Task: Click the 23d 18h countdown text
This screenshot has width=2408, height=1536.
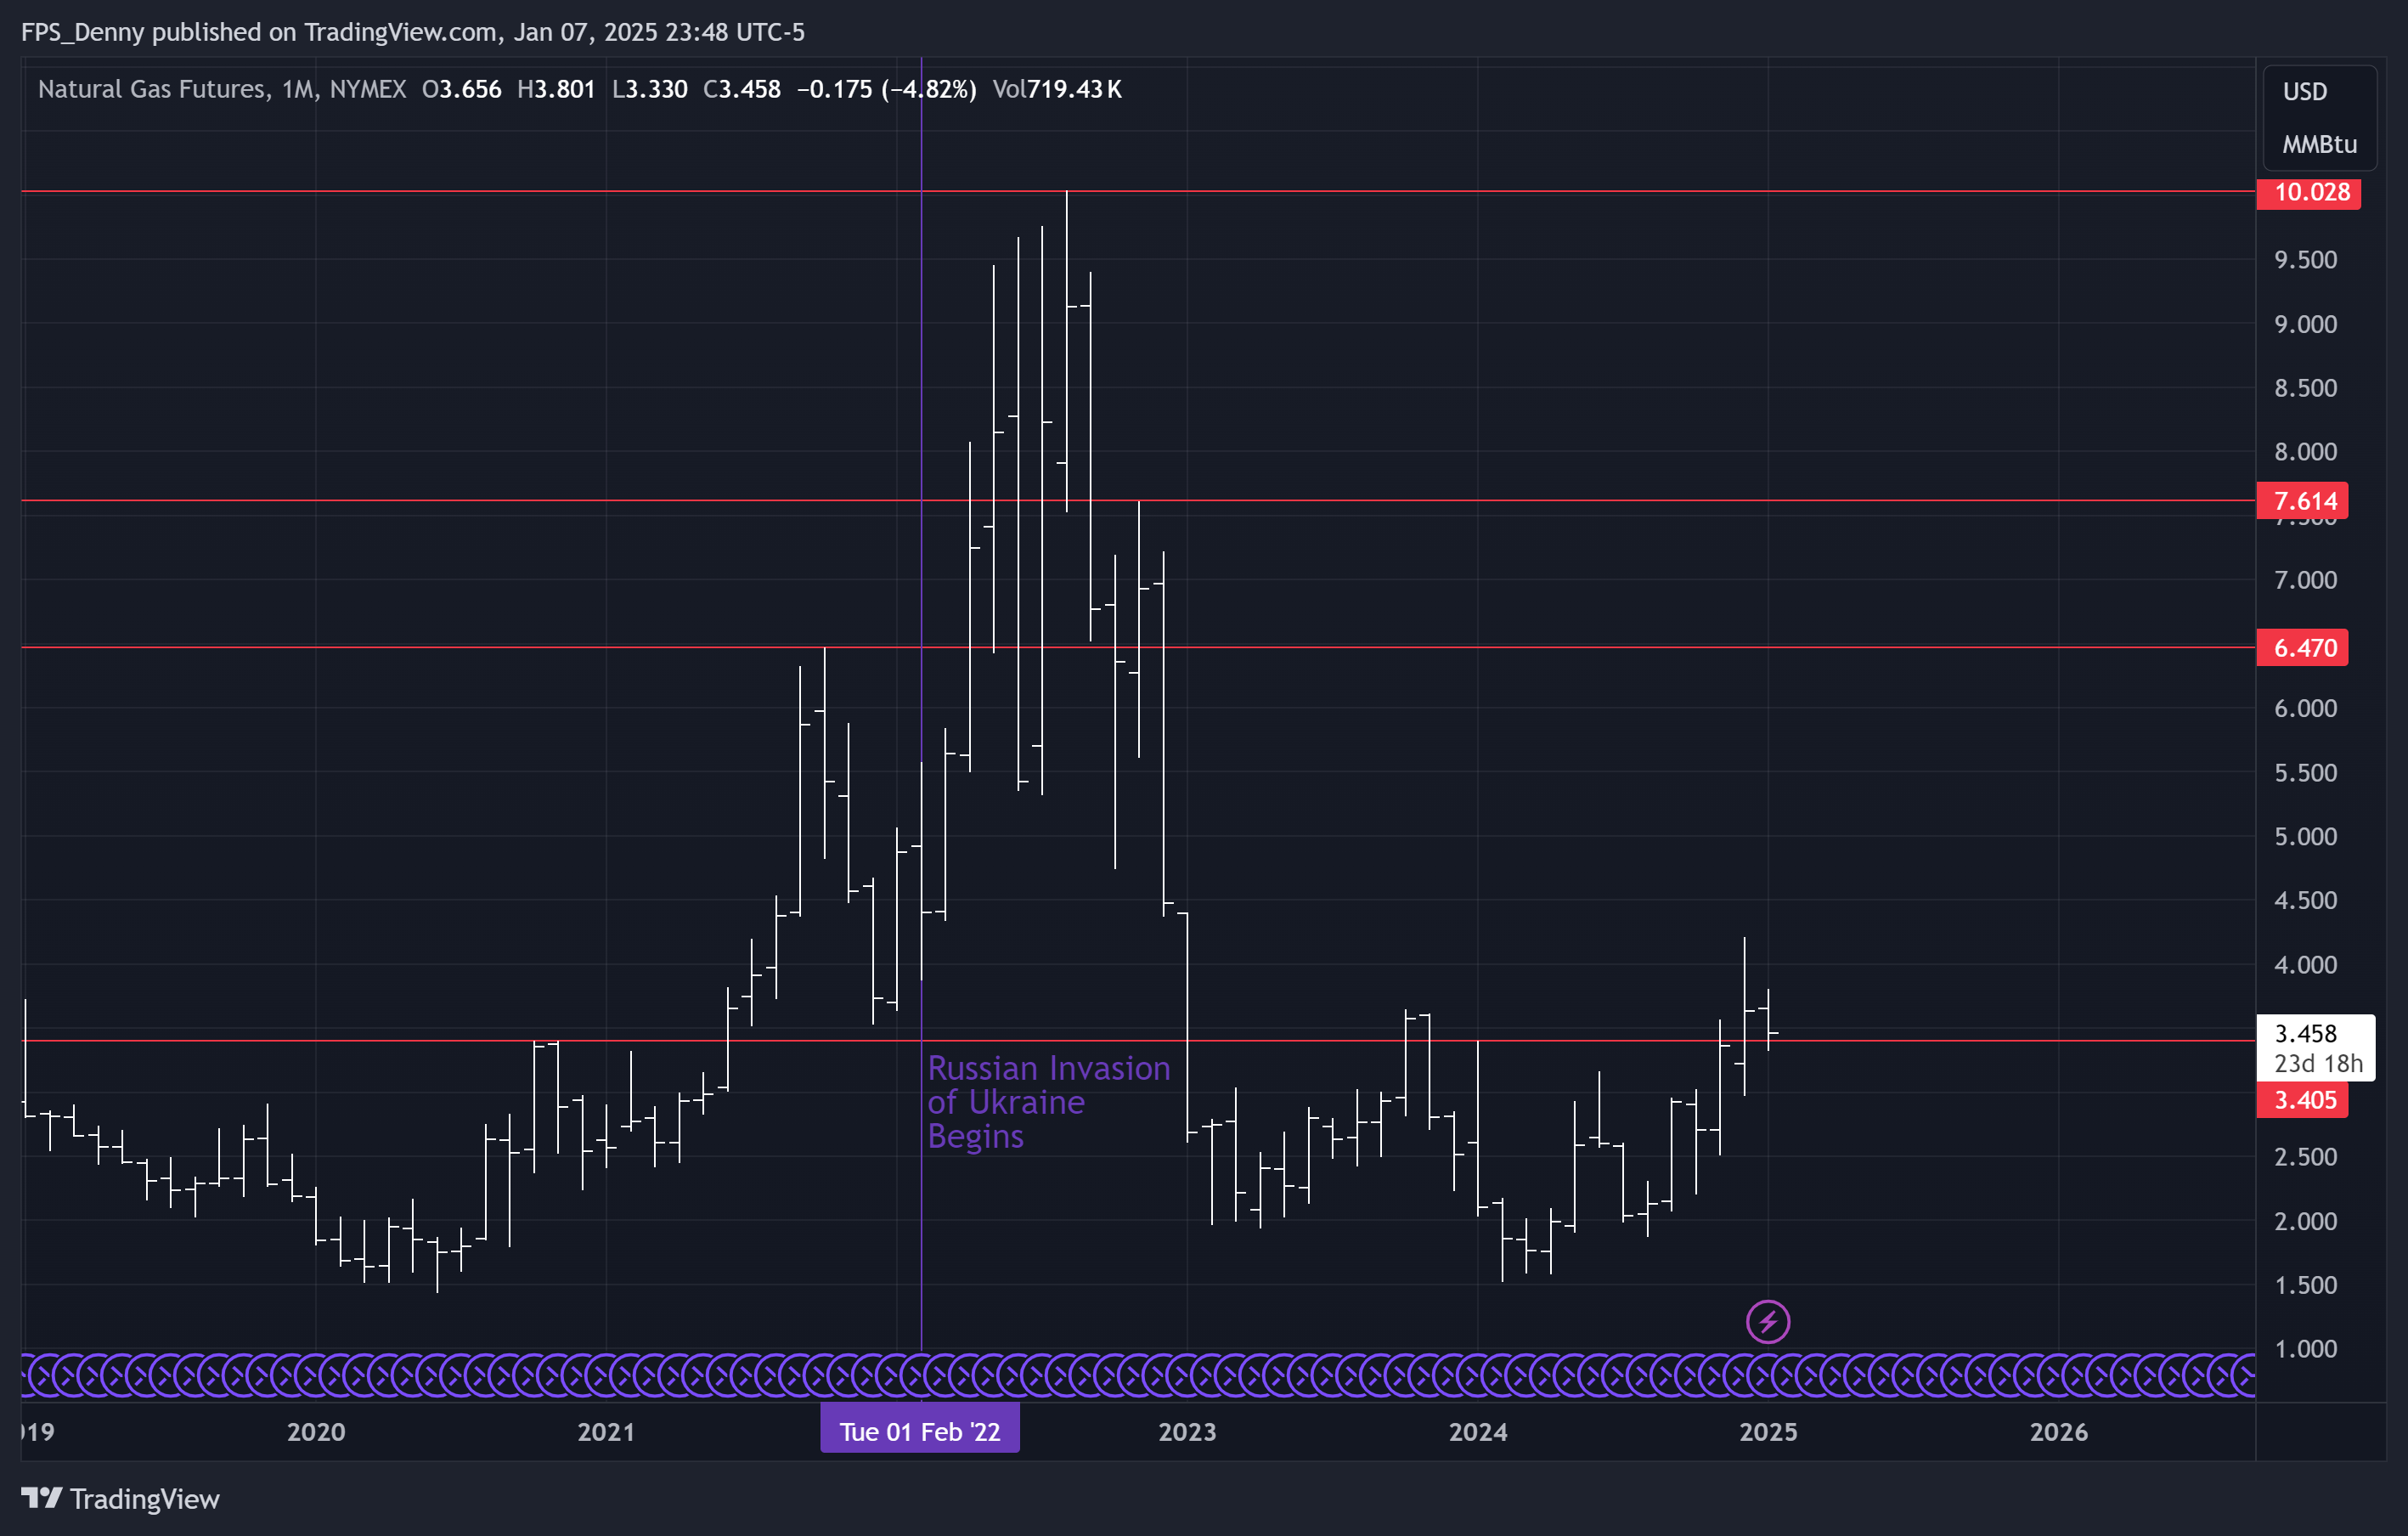Action: pos(2318,1063)
